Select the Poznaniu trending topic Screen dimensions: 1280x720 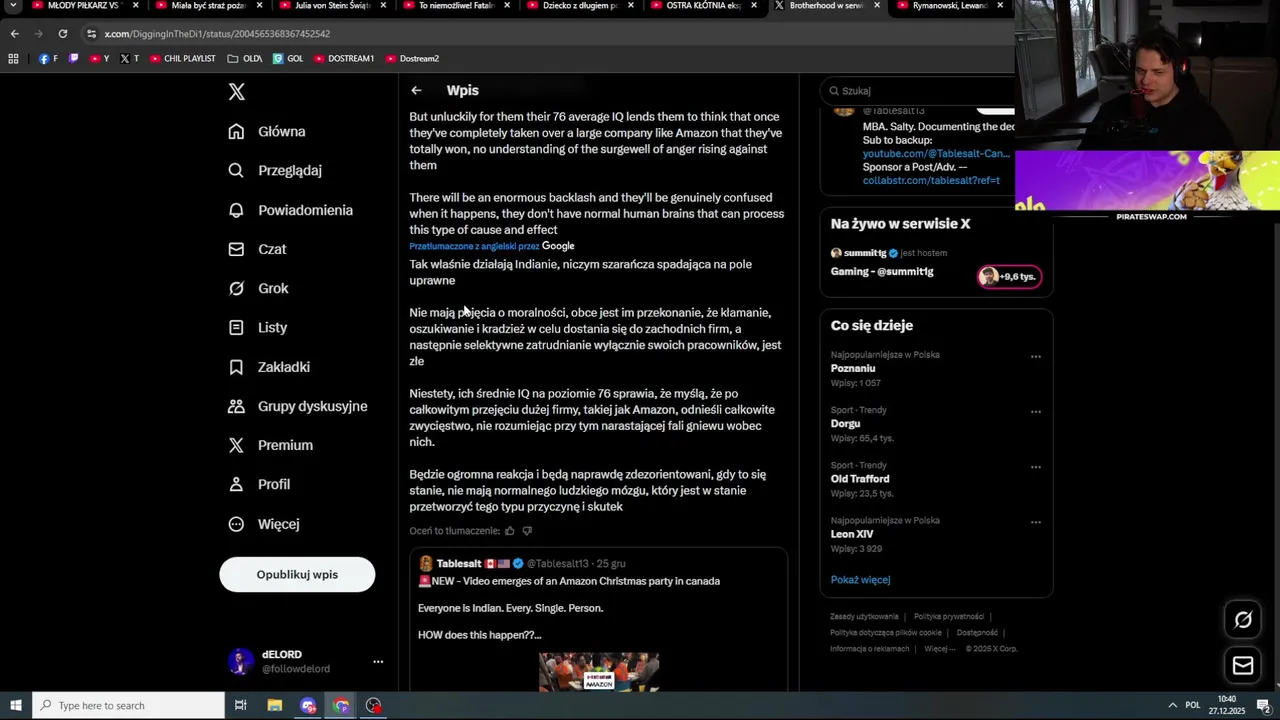(x=853, y=369)
